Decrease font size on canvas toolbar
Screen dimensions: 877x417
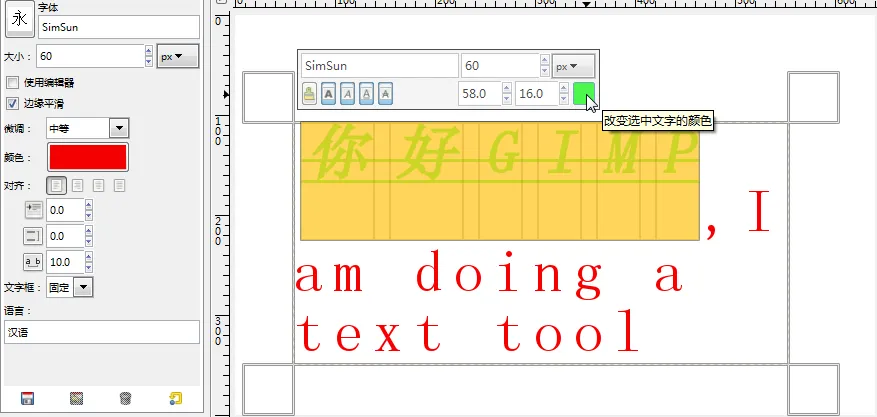tap(545, 72)
